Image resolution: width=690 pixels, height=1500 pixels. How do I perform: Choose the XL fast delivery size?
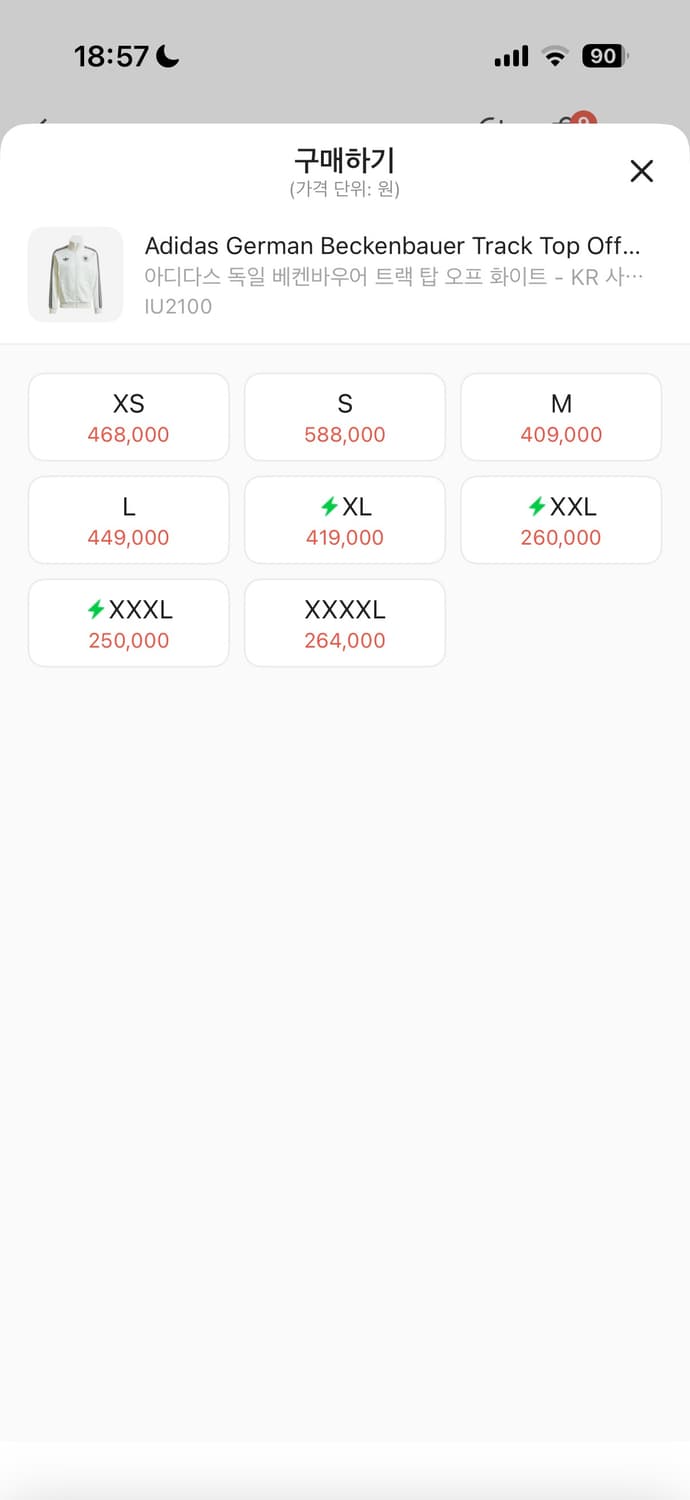(345, 520)
